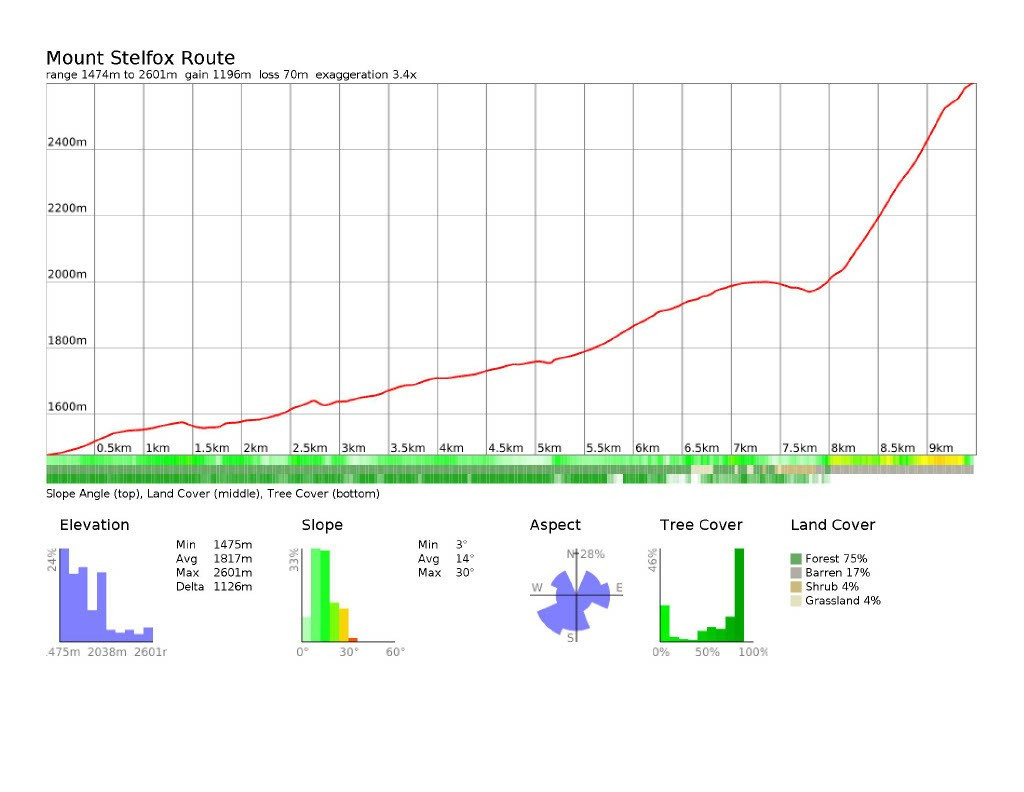Select the Forest 75% green swatch
The width and height of the screenshot is (1024, 792).
796,559
